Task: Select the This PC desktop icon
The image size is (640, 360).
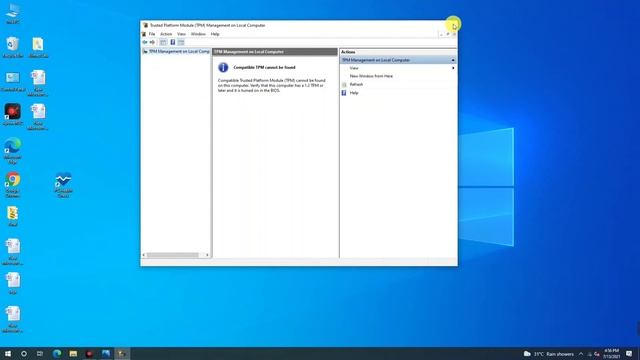Action: click(13, 13)
